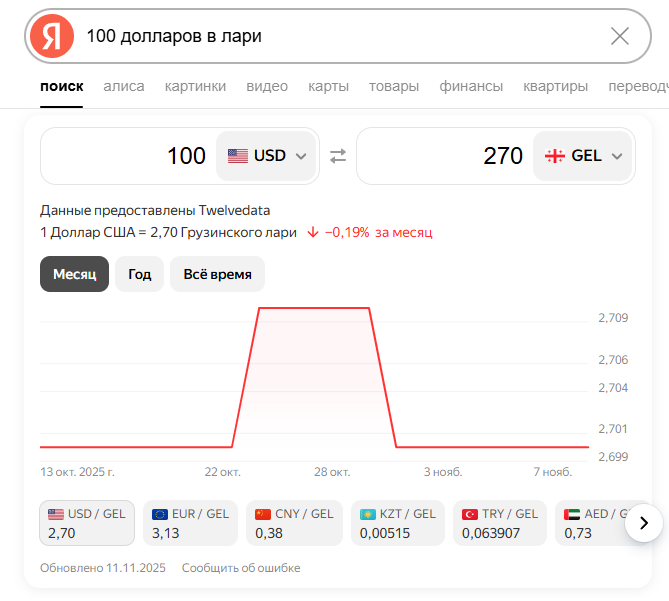
Task: Click the Сообщить об ошибке link
Action: point(241,568)
